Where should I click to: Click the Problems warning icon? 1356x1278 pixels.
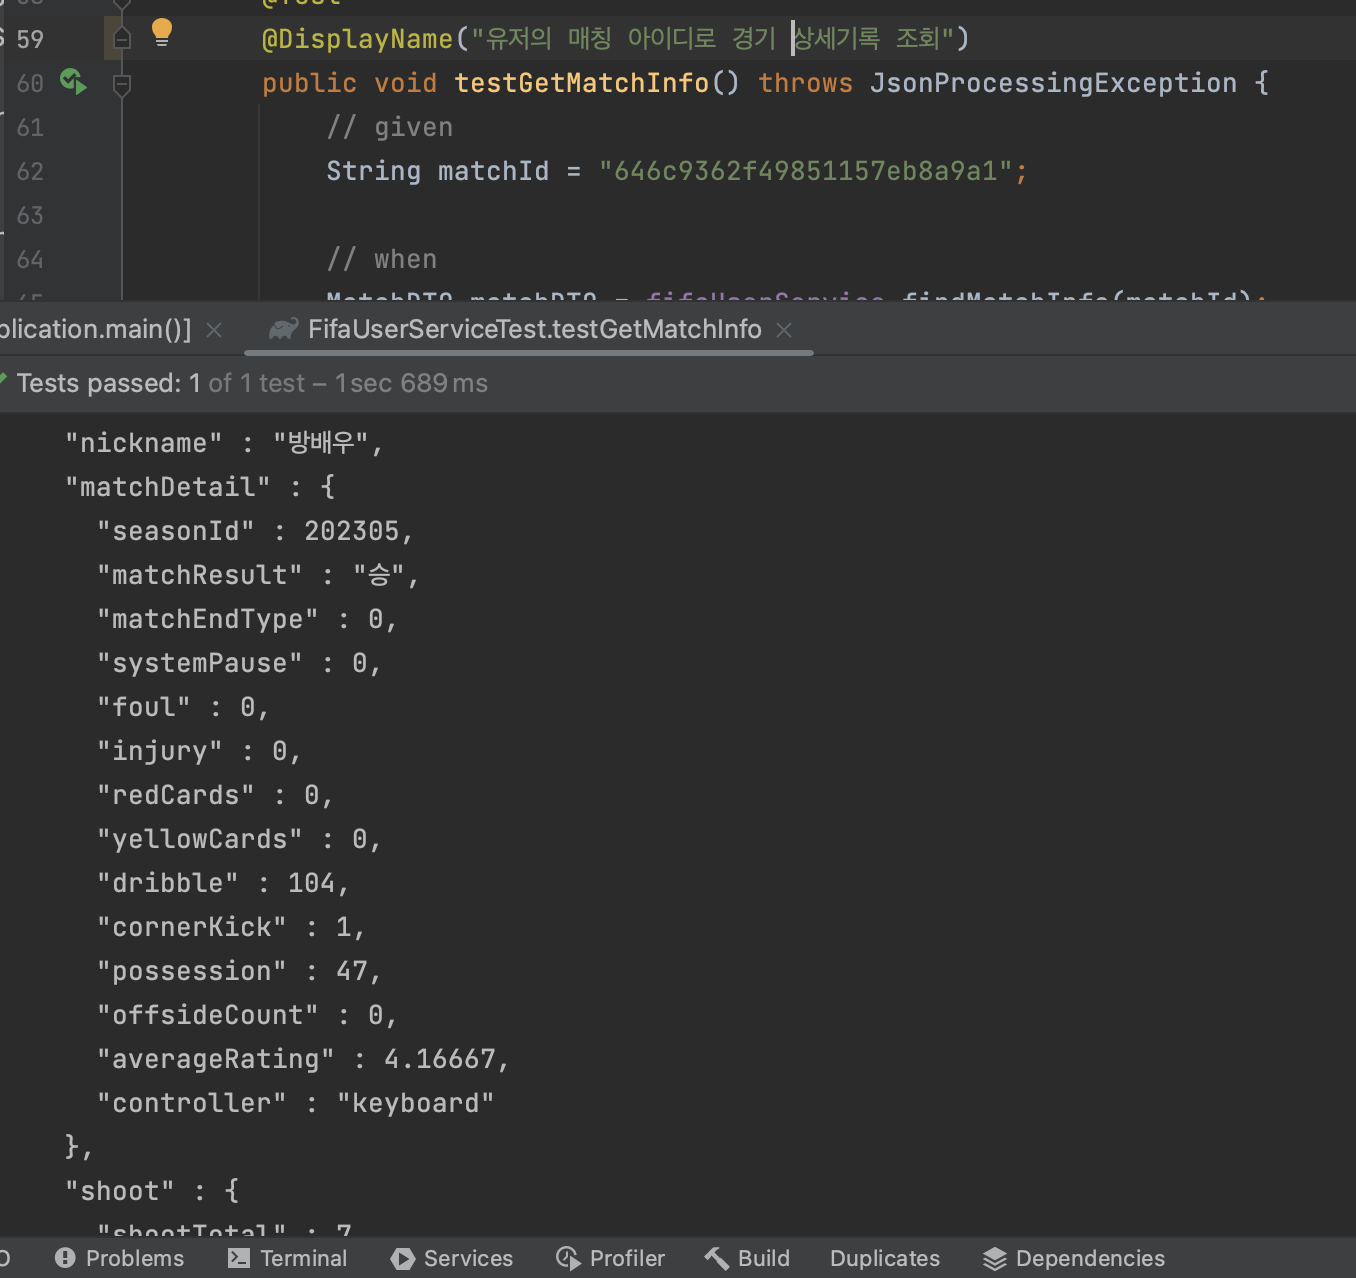[65, 1258]
